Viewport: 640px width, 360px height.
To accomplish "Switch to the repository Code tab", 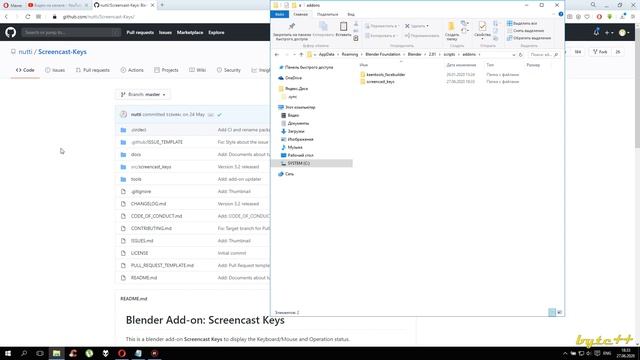I will pyautogui.click(x=25, y=70).
